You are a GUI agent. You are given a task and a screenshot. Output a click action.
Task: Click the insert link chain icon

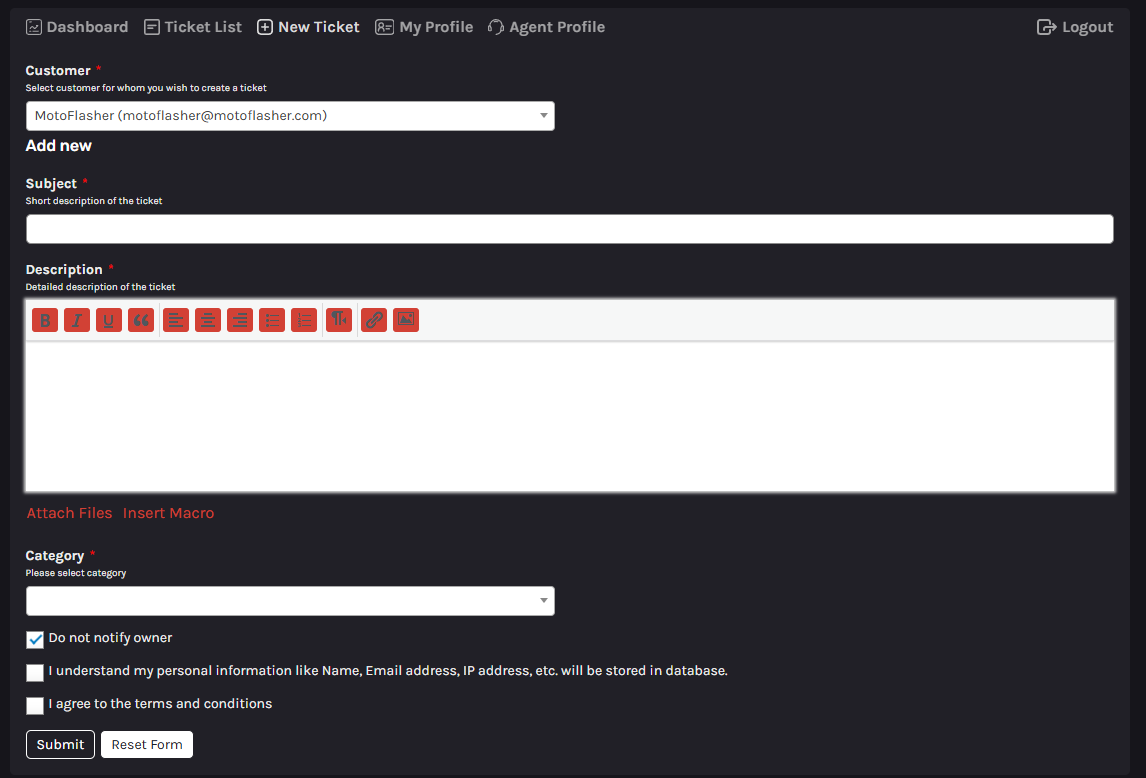tap(374, 320)
